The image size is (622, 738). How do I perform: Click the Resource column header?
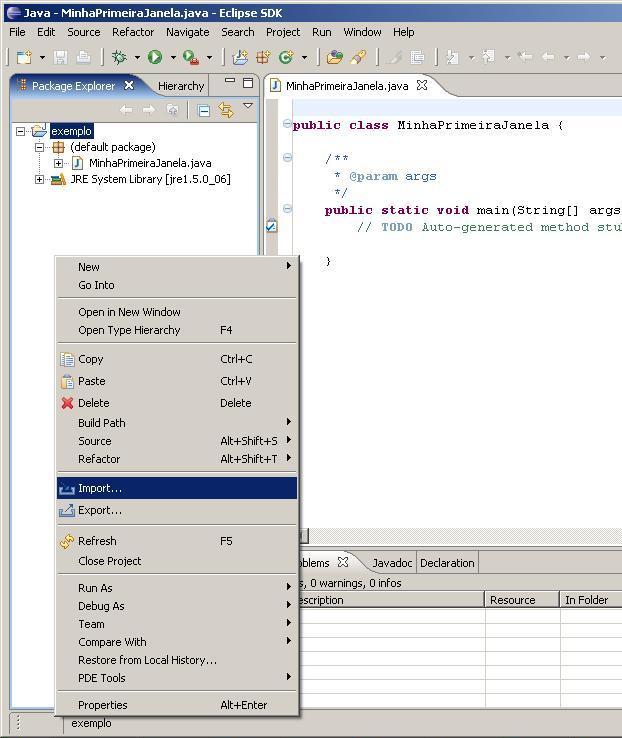pos(522,600)
